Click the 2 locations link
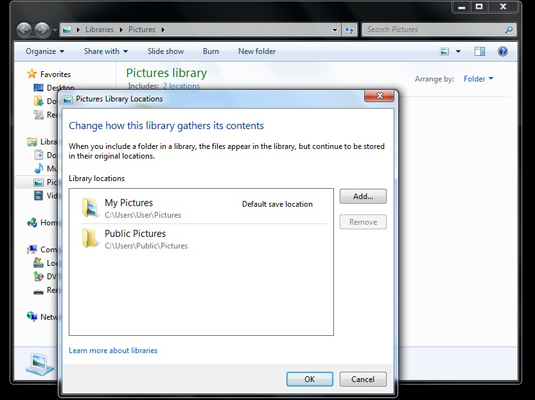Viewport: 535px width, 400px height. [181, 86]
